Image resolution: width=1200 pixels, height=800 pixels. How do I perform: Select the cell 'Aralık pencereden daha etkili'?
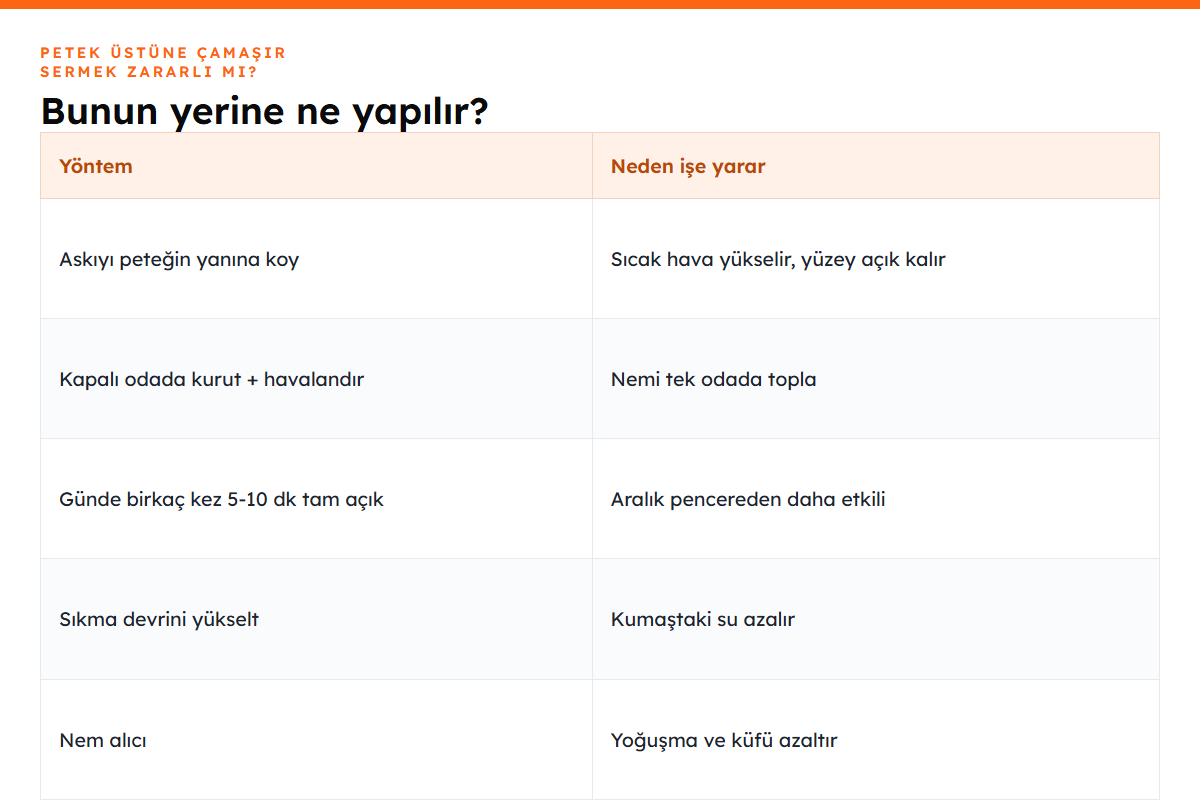coord(876,499)
